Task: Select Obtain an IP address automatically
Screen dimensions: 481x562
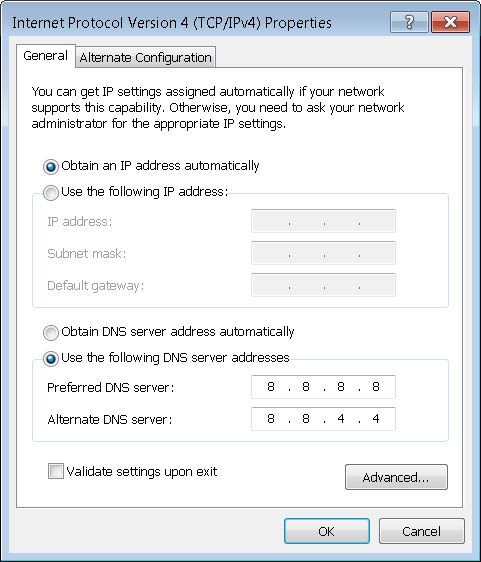Action: pyautogui.click(x=51, y=167)
